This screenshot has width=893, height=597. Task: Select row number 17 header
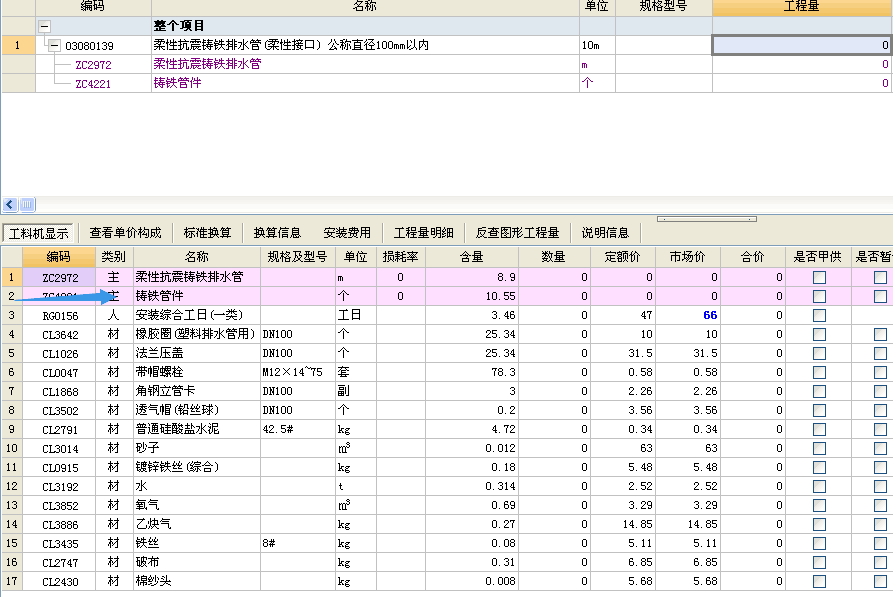tap(11, 581)
